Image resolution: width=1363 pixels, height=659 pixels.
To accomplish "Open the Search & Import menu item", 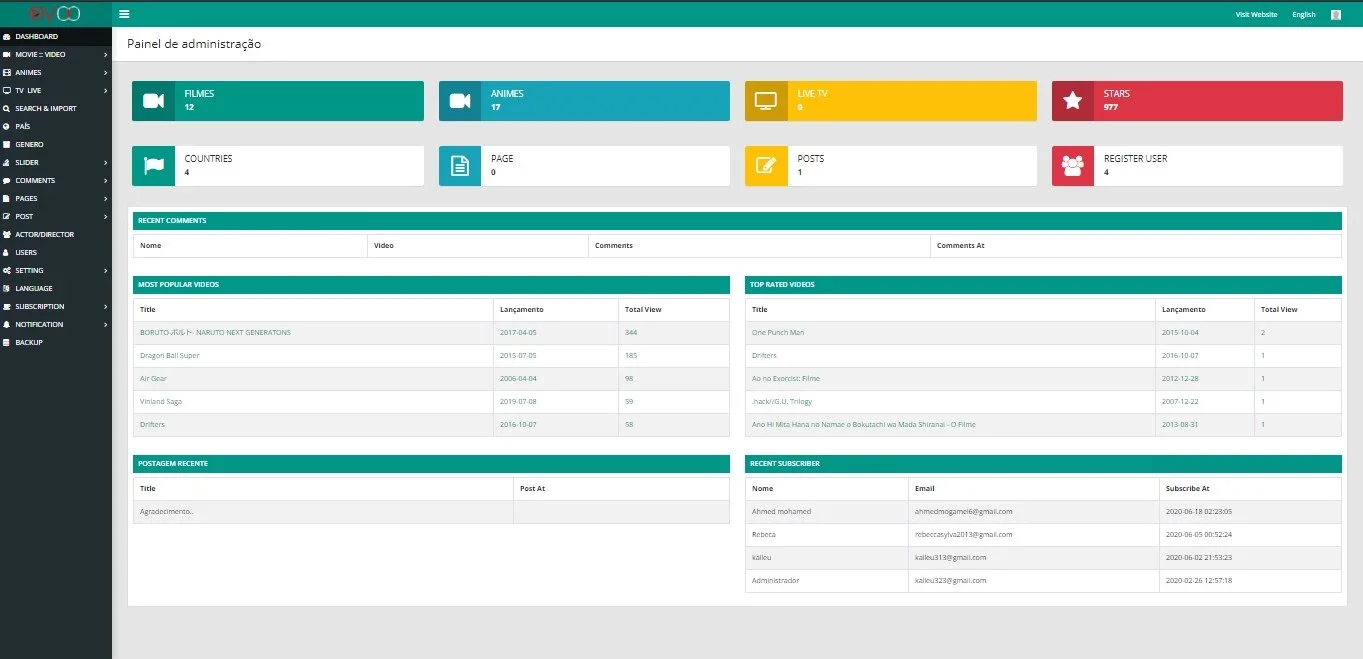I will pos(56,109).
